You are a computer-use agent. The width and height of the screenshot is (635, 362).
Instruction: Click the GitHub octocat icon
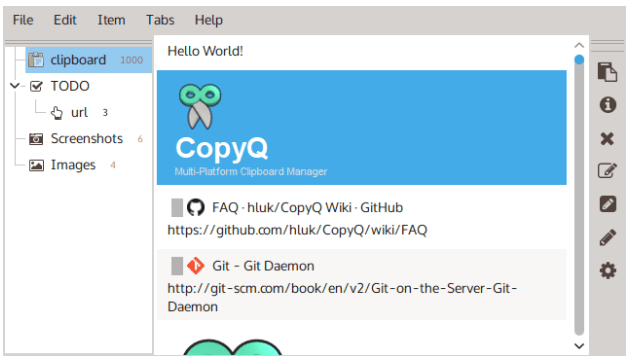point(196,207)
